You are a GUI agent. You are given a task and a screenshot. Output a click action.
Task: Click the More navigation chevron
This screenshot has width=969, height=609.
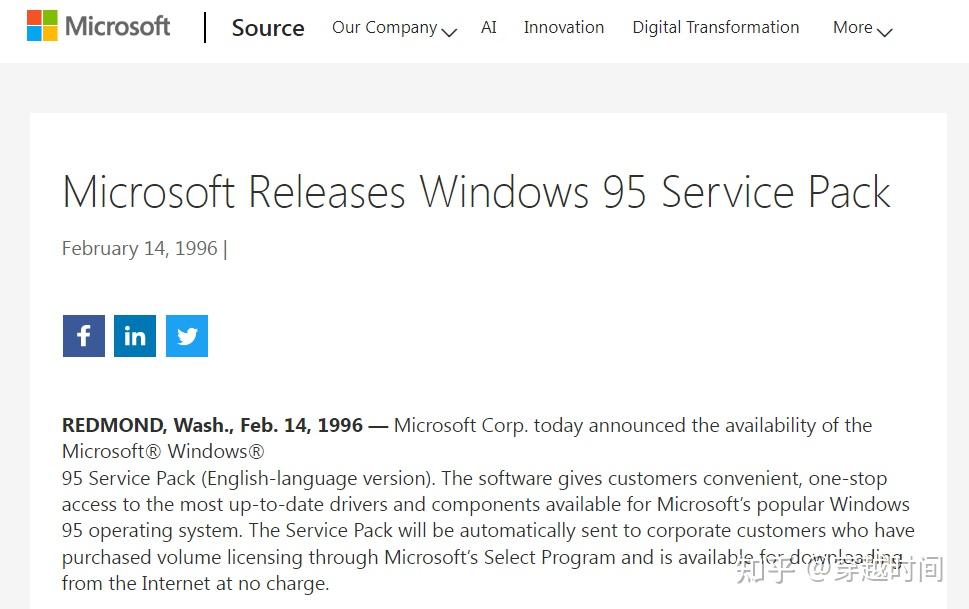(884, 32)
